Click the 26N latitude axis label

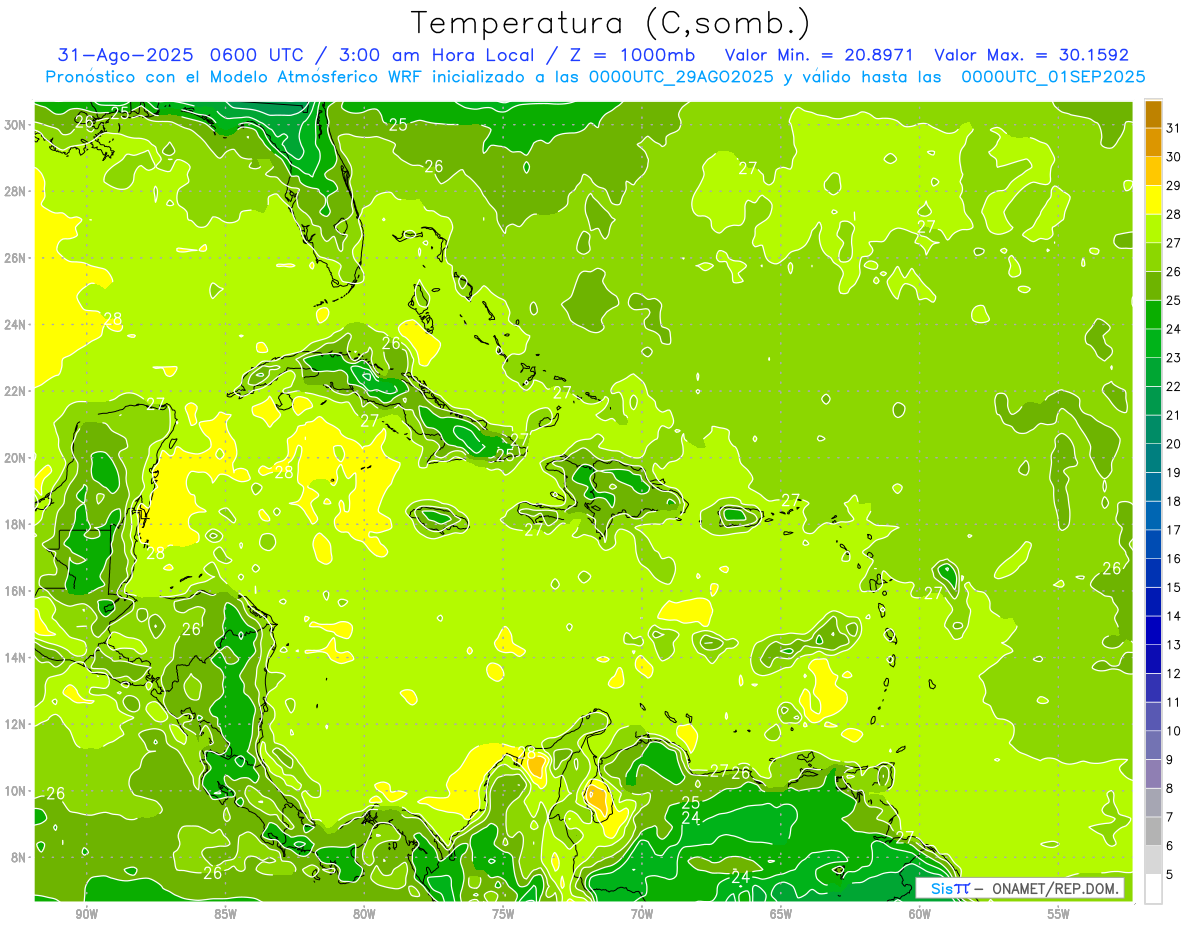(x=16, y=258)
